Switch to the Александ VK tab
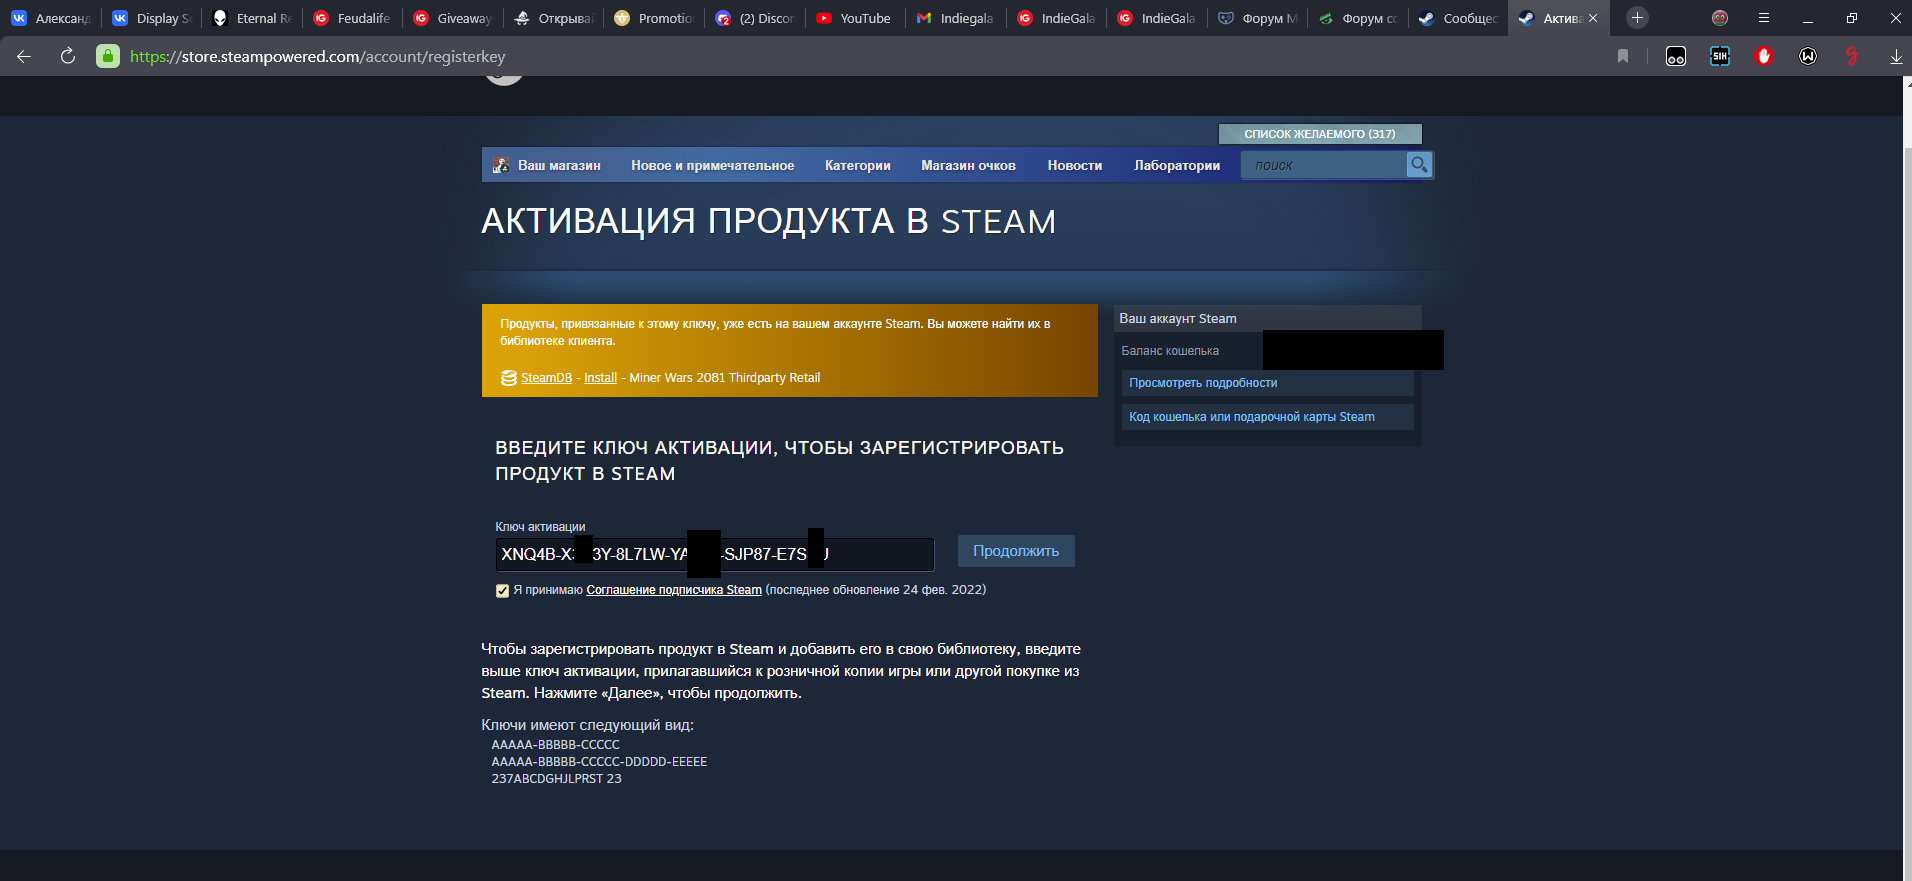The width and height of the screenshot is (1912, 881). 51,18
